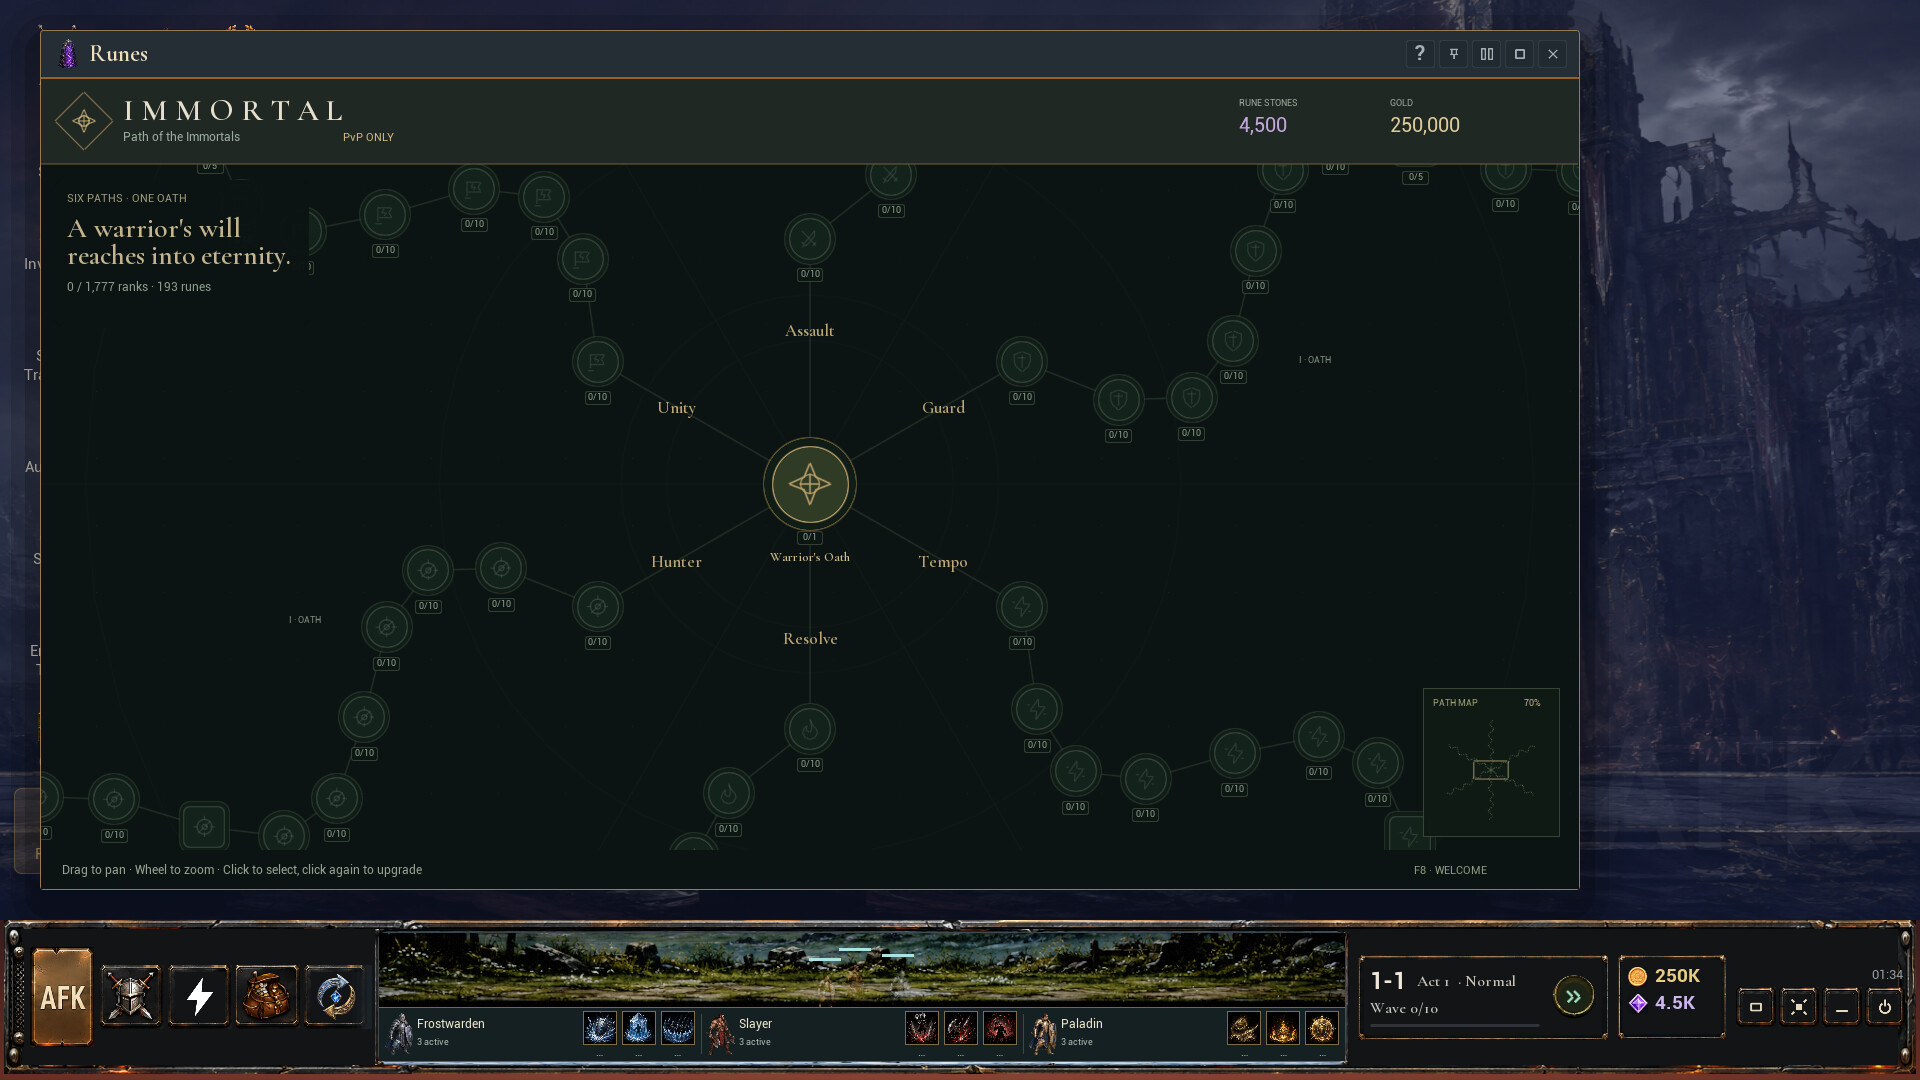Click the Assault path label

tap(809, 331)
